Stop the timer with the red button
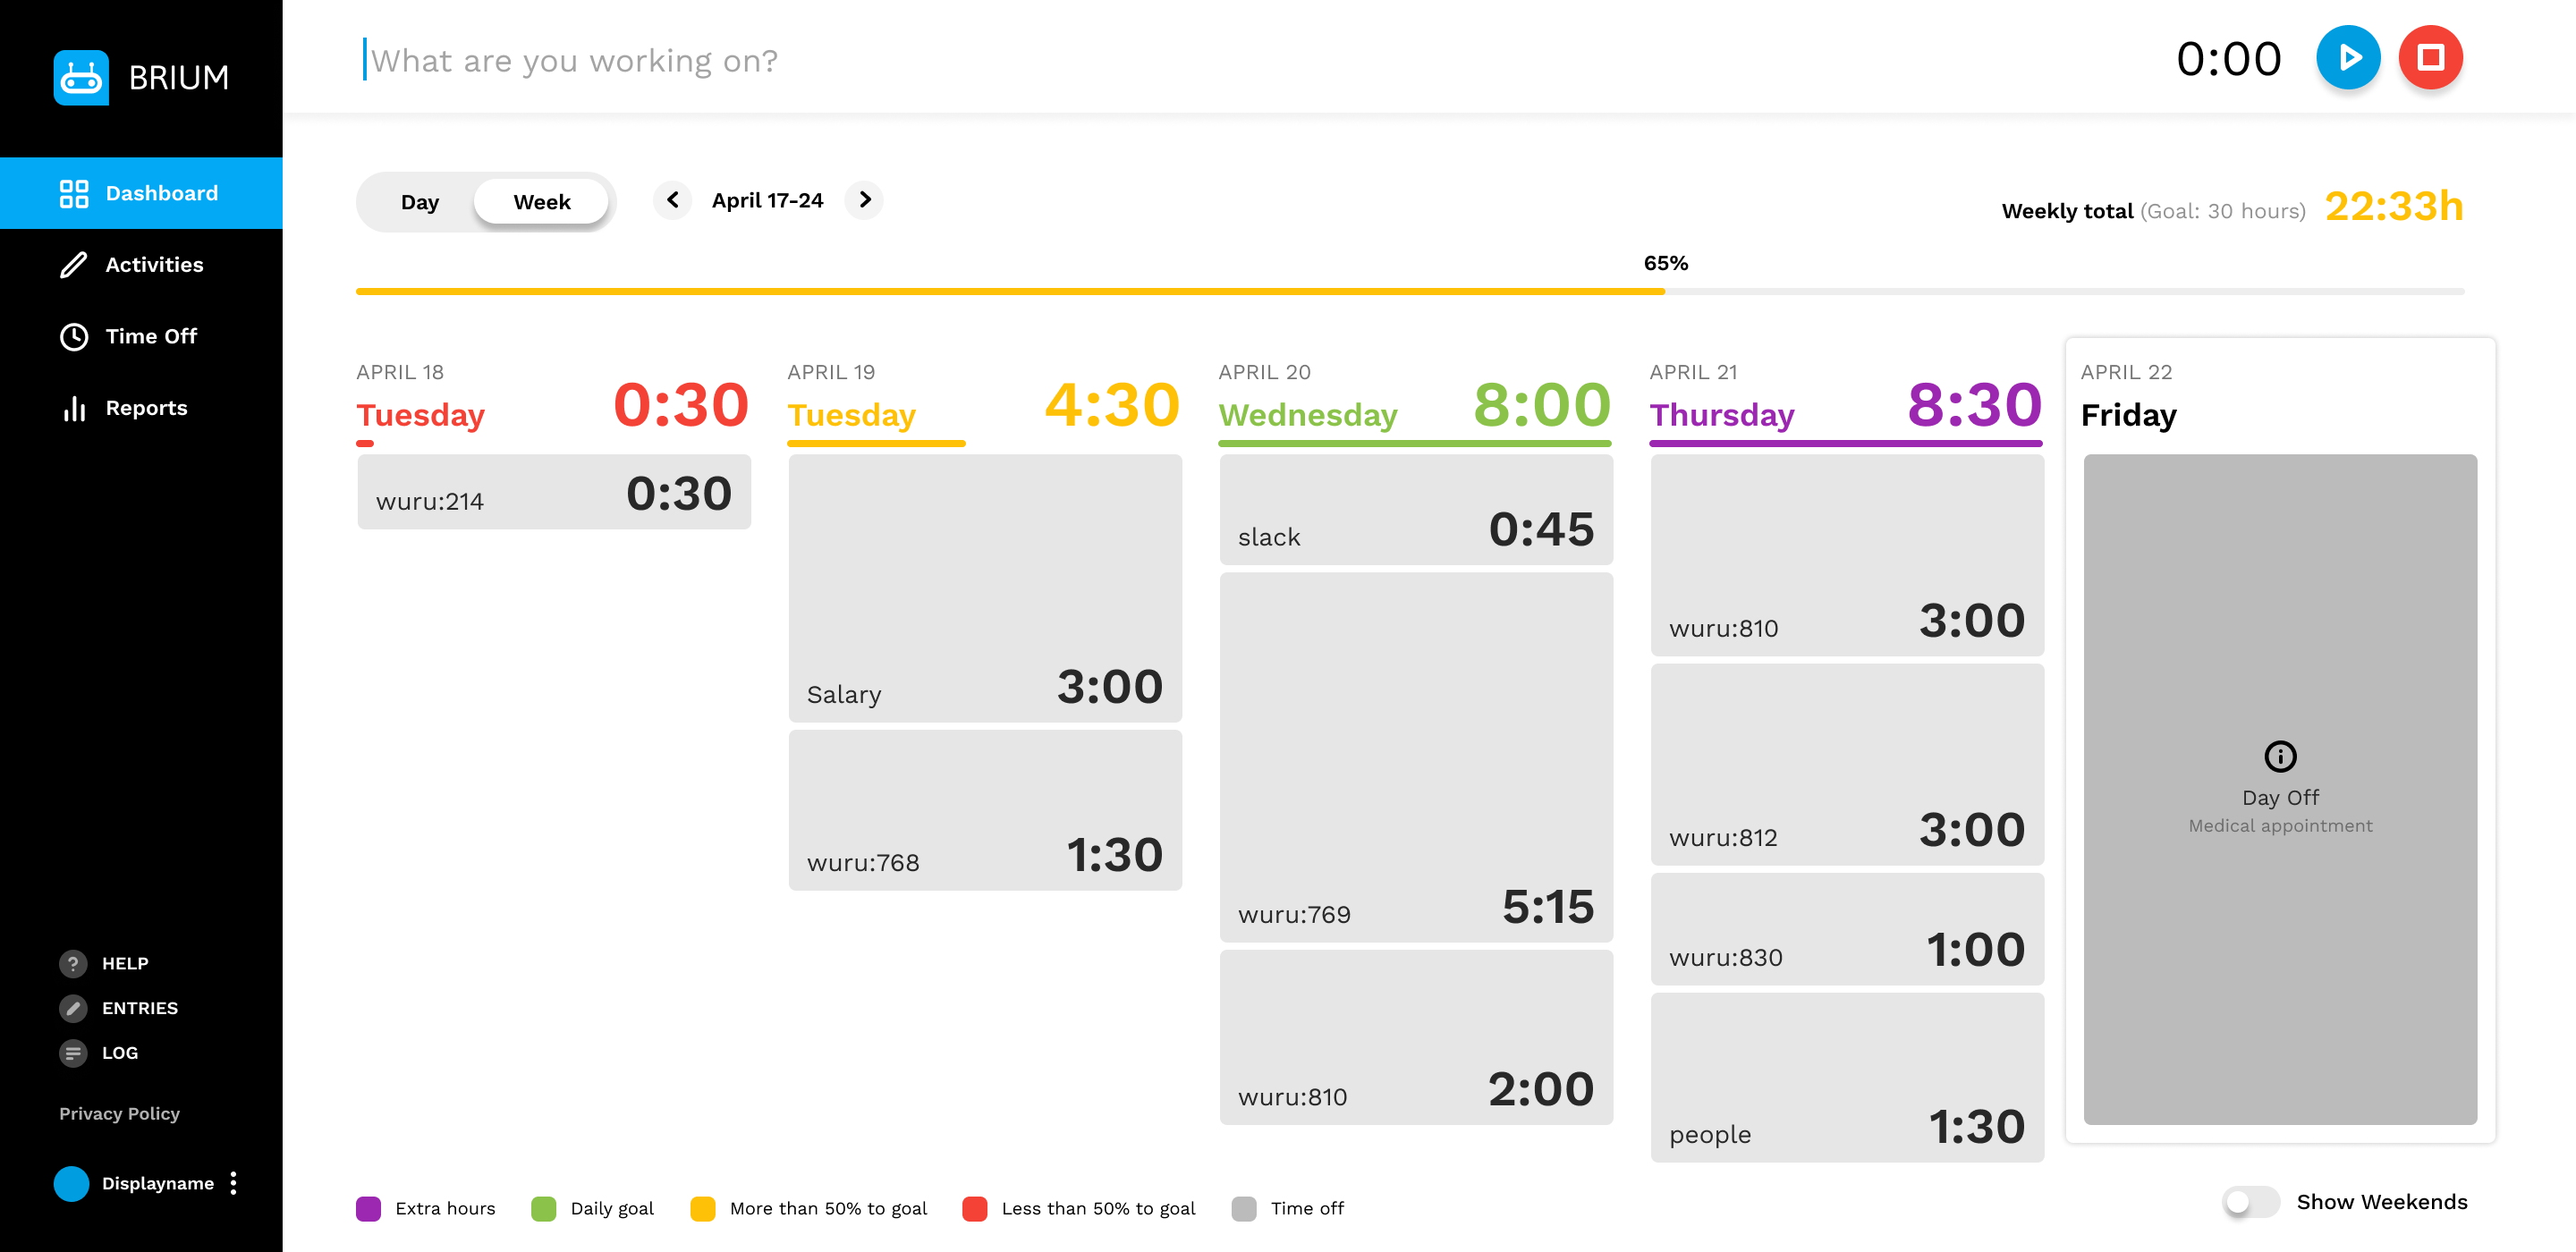2576x1252 pixels. [x=2430, y=58]
